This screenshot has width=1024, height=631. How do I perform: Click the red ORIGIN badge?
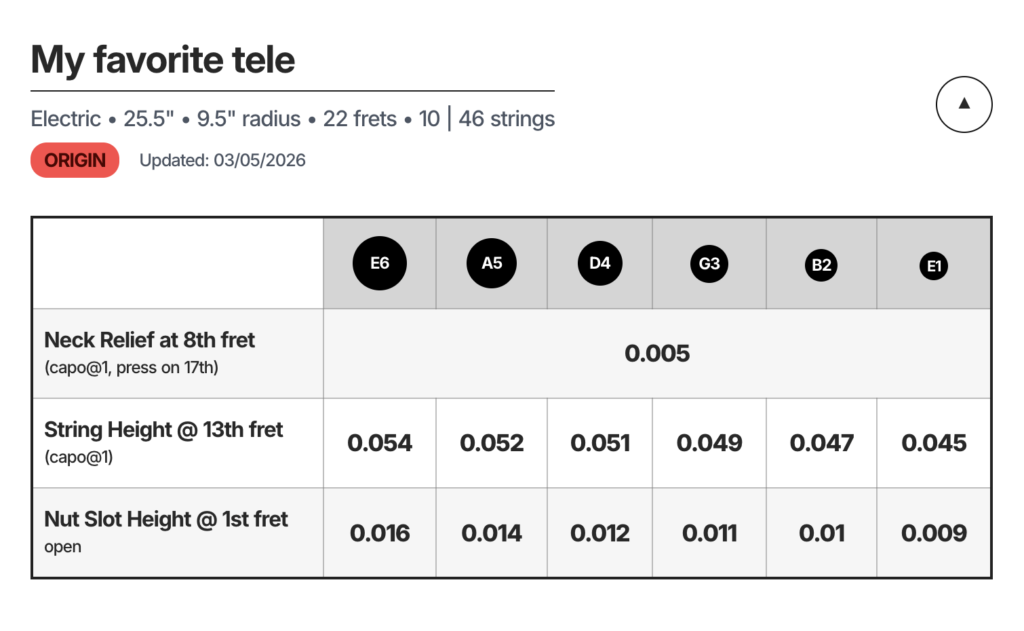pyautogui.click(x=75, y=160)
